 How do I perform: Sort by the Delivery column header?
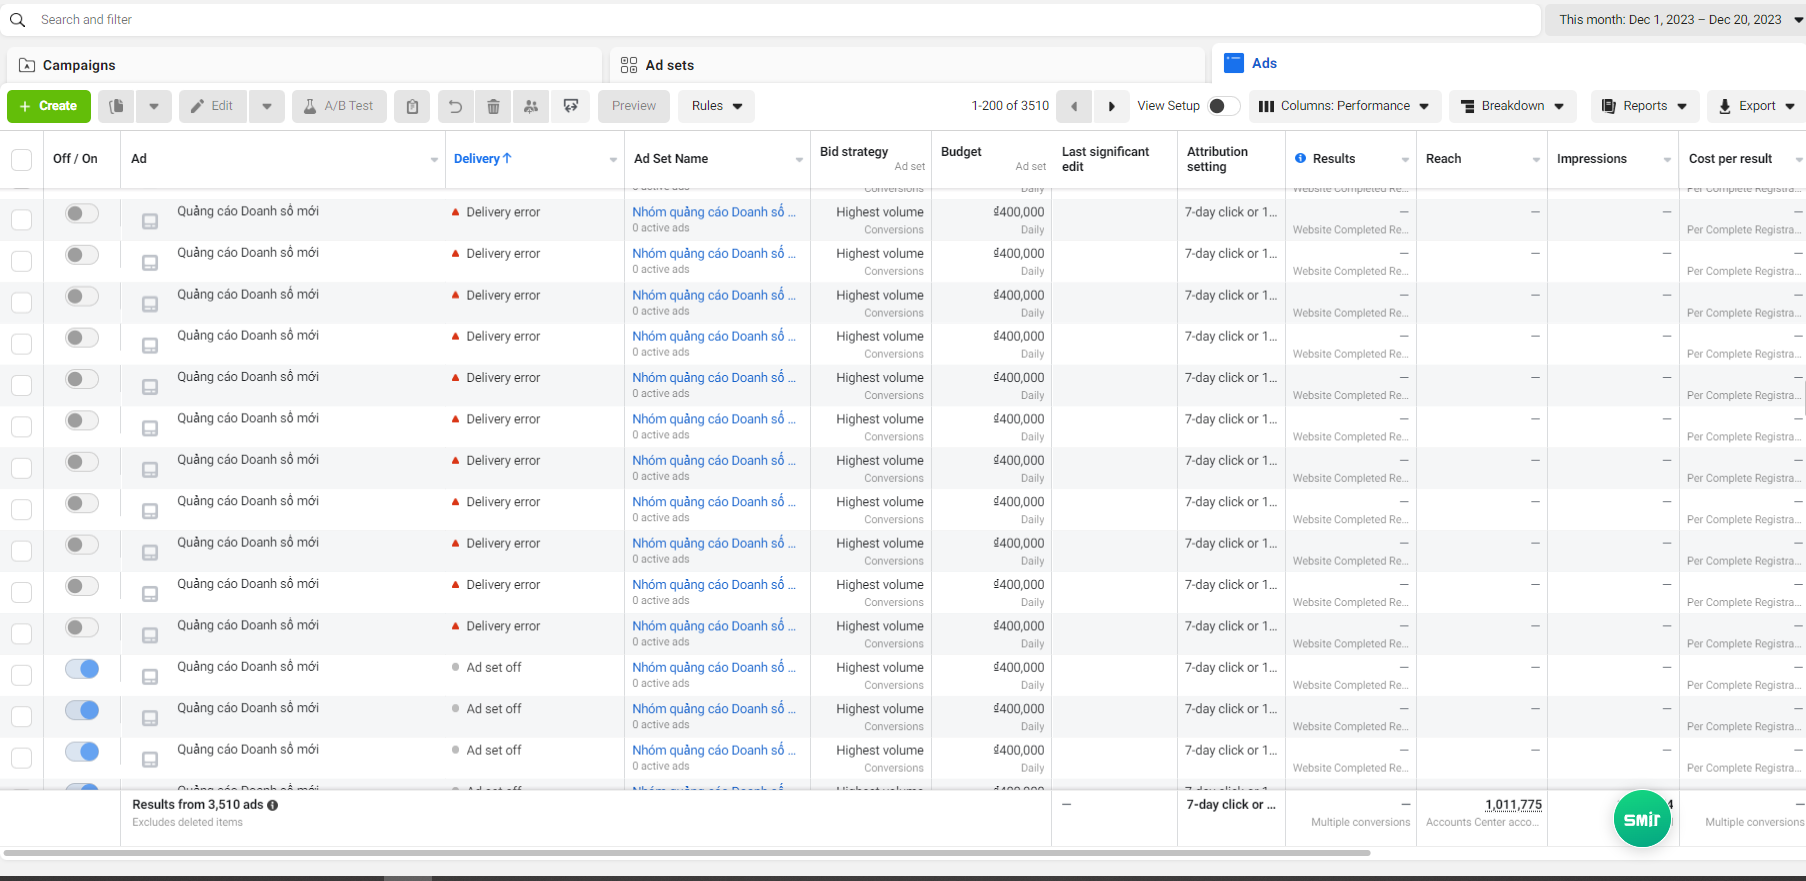[482, 159]
